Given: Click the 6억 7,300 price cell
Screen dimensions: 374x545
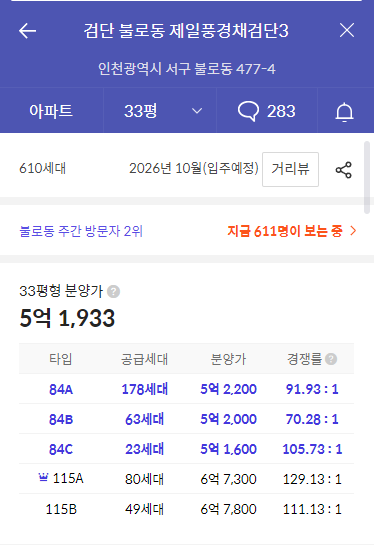Looking at the screenshot, I should tap(228, 479).
